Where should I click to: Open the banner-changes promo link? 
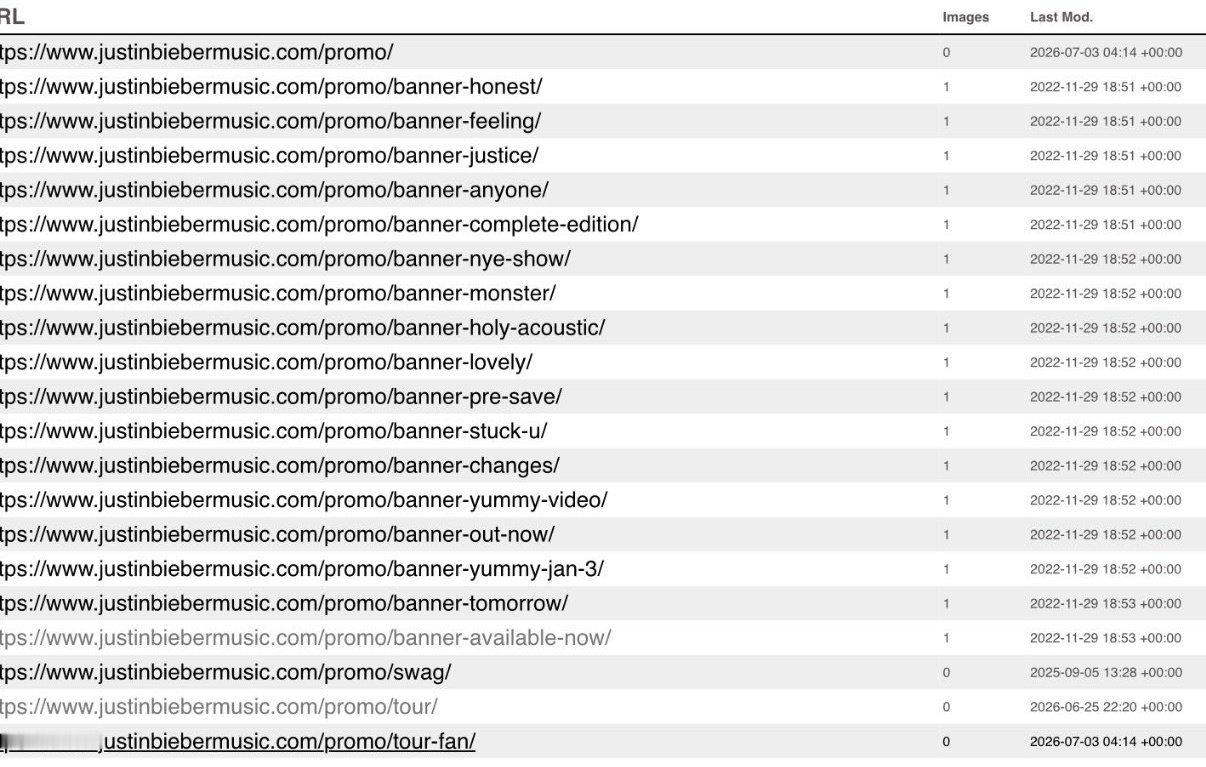[x=280, y=466]
